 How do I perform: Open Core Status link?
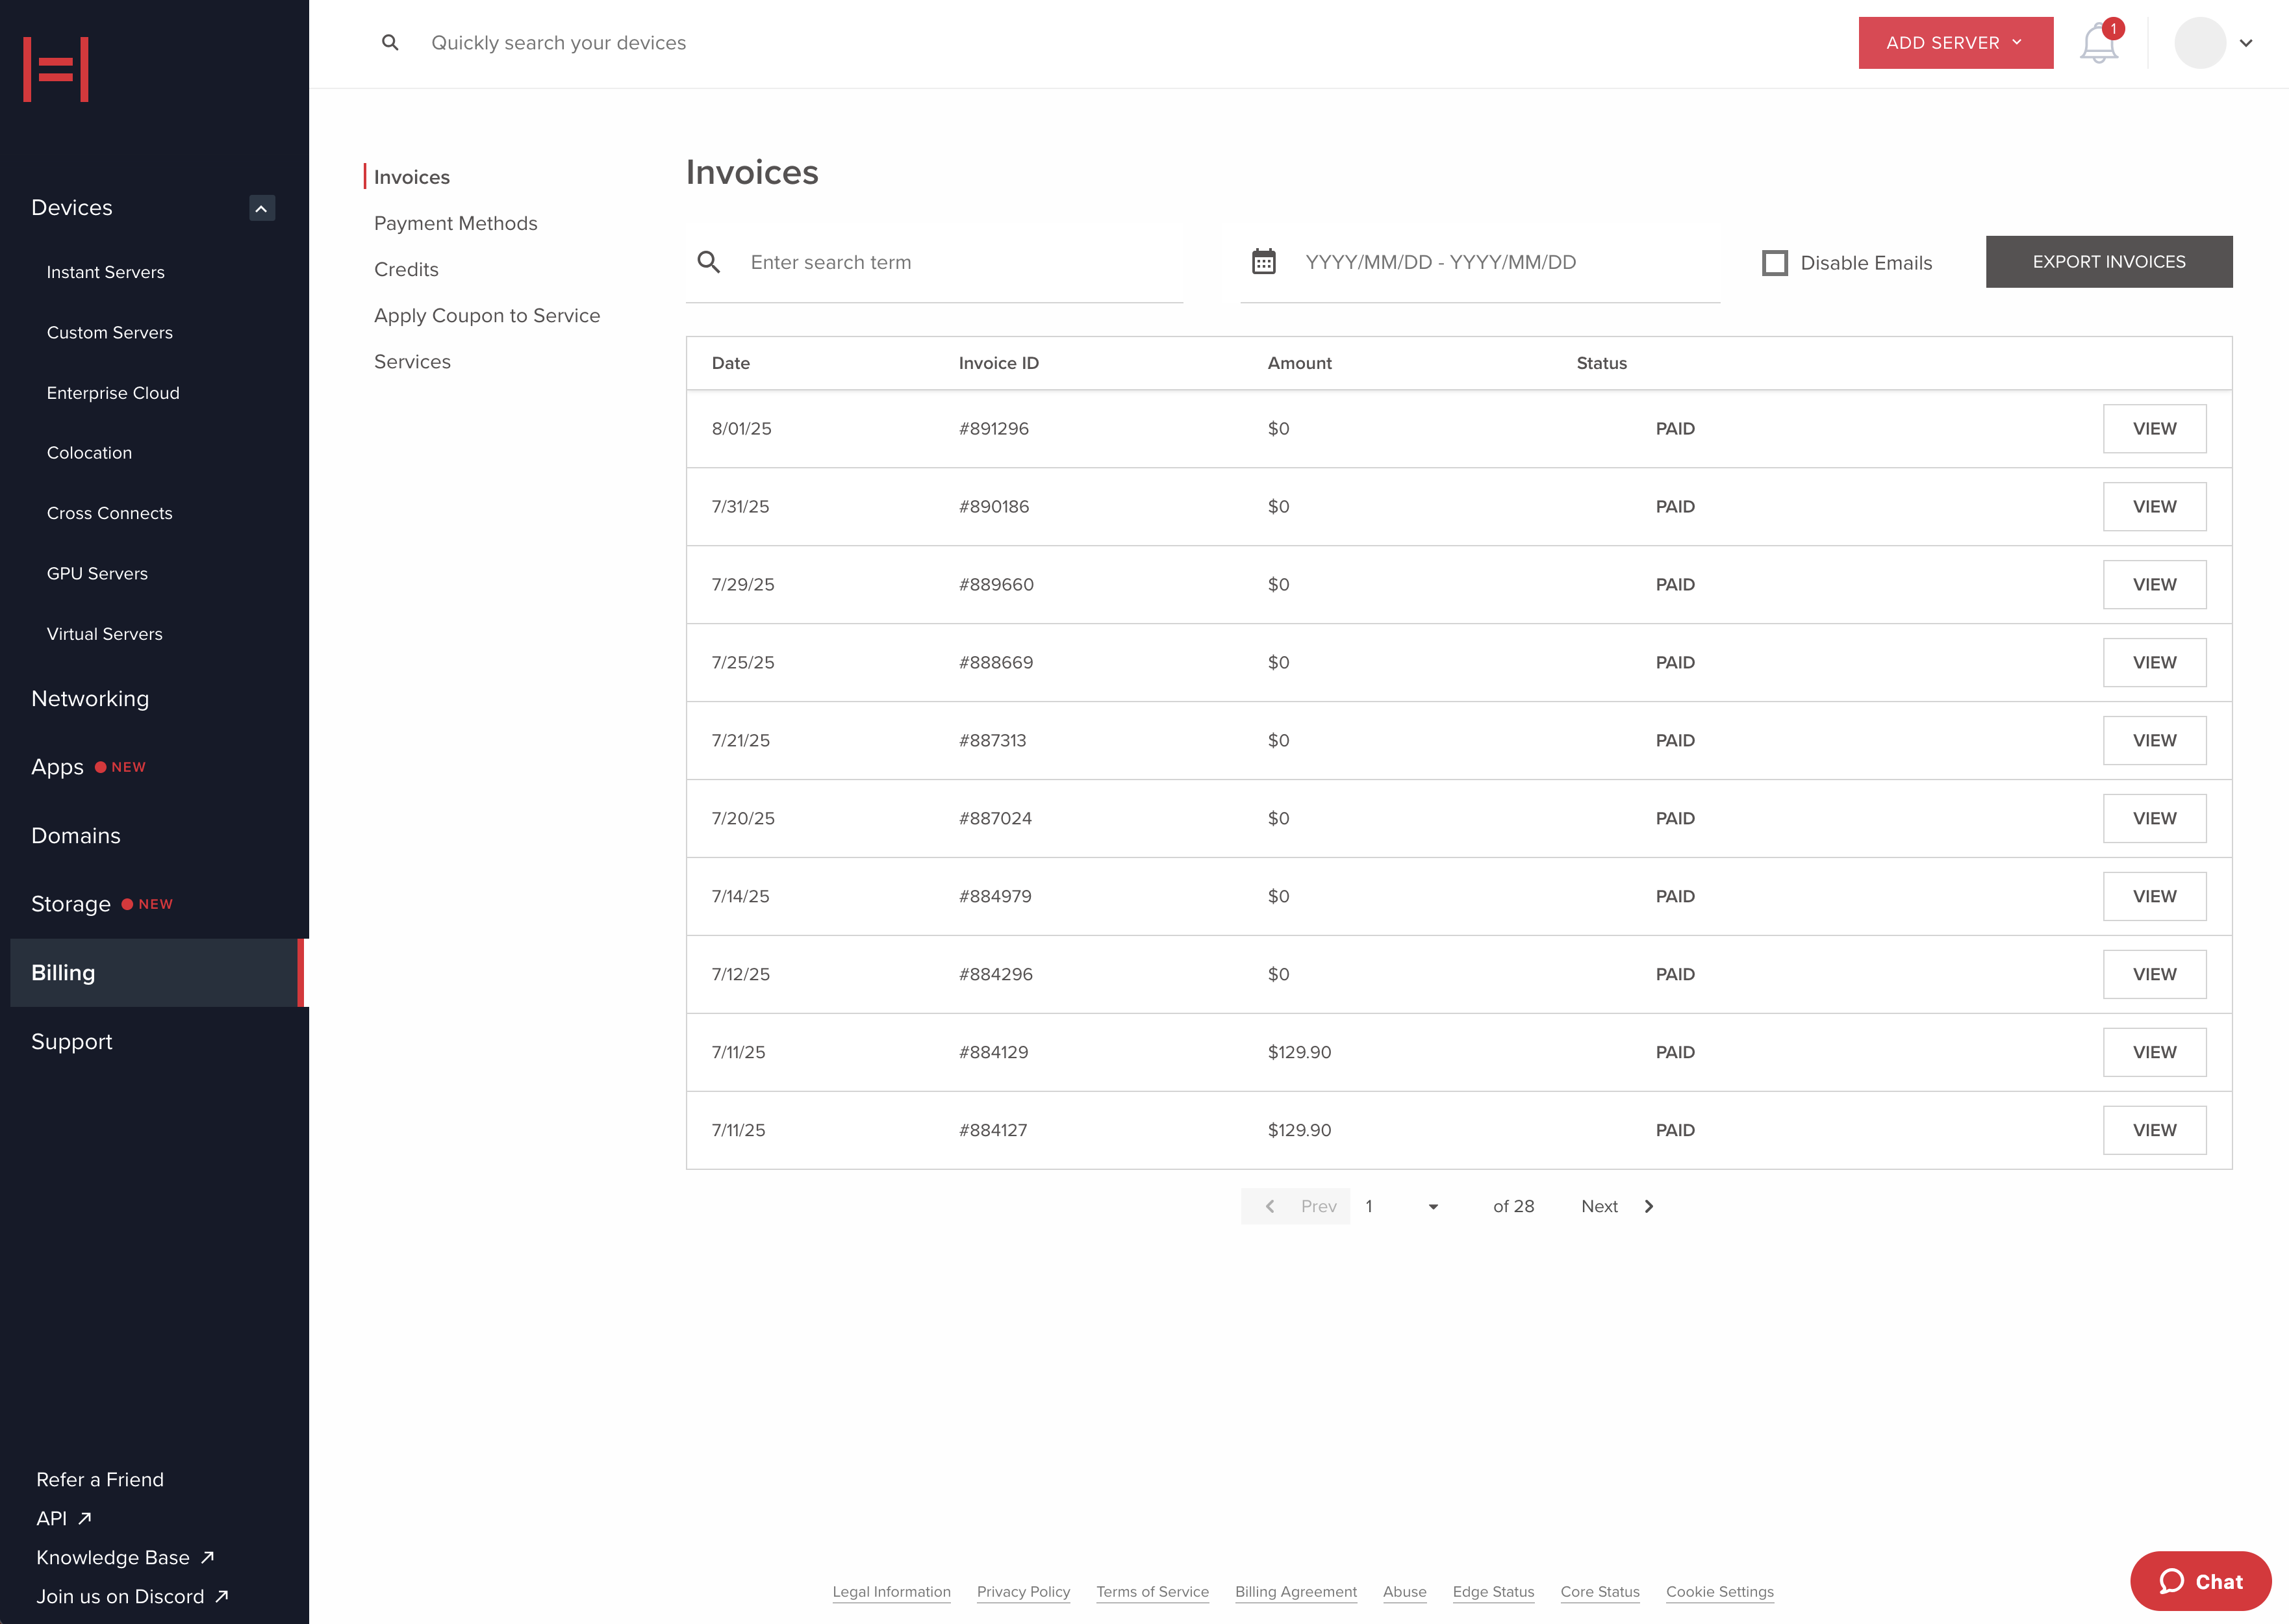[1599, 1592]
